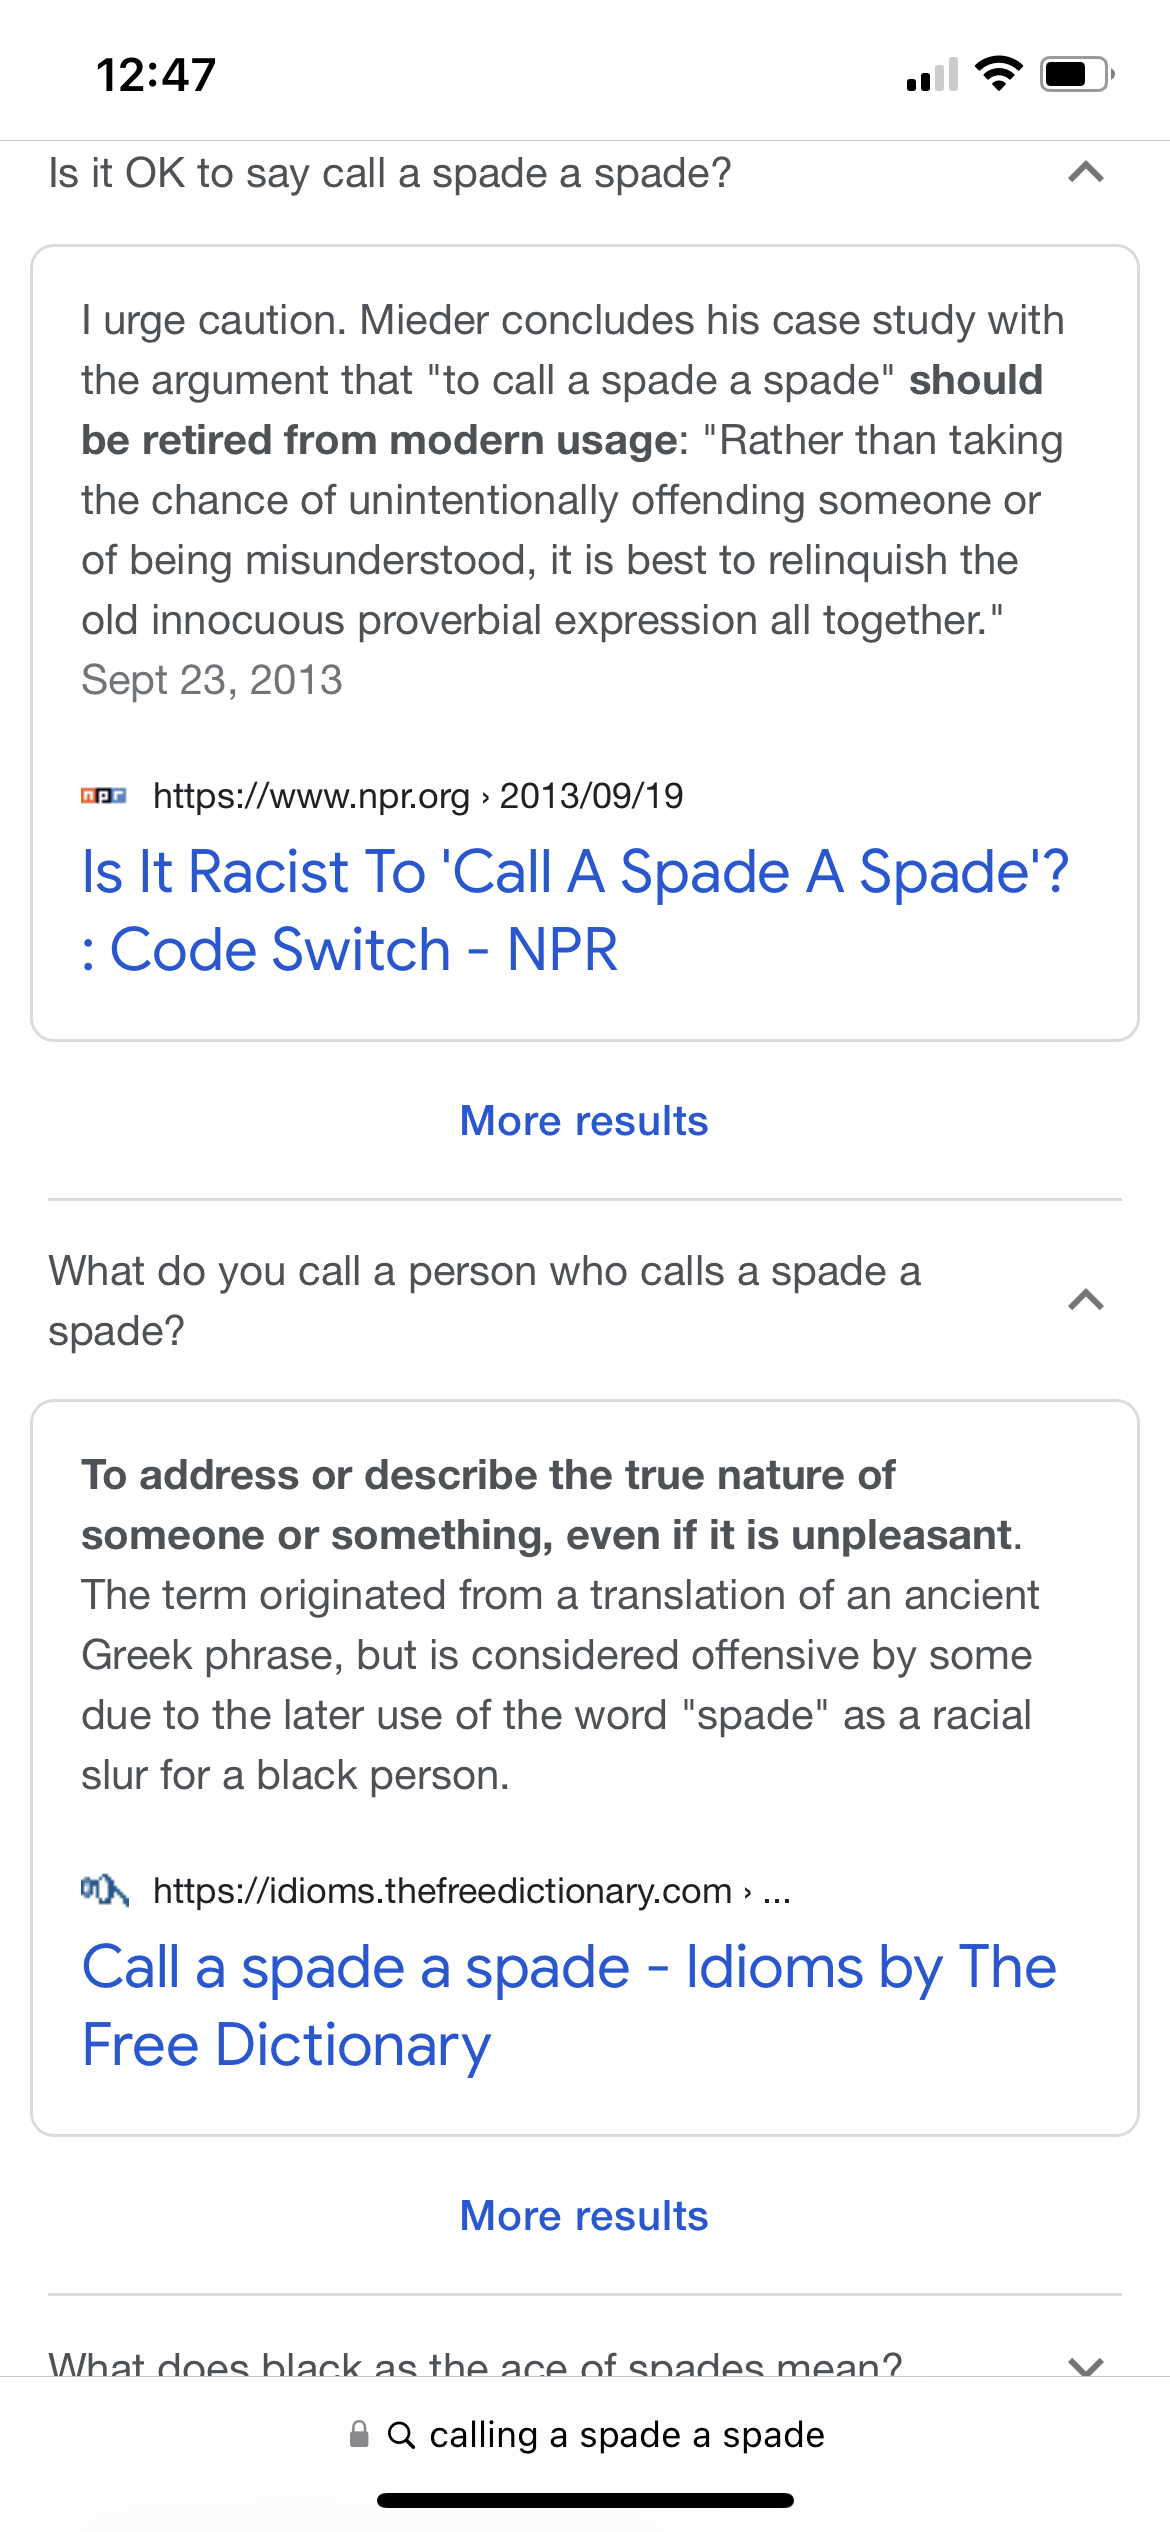Click More results under the NPR answer
Image resolution: width=1170 pixels, height=2532 pixels.
coord(584,1121)
